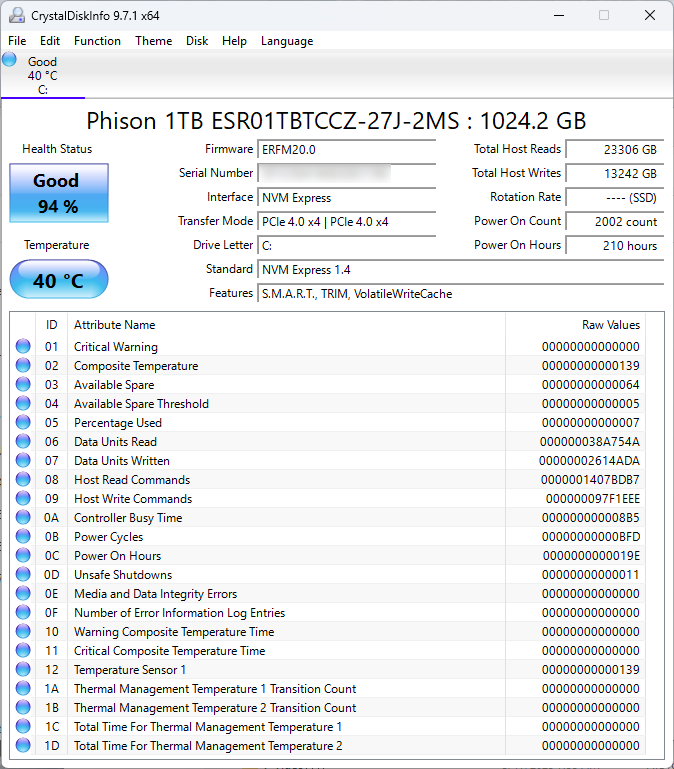
Task: Close the CrystalDiskInfo window
Action: 650,15
